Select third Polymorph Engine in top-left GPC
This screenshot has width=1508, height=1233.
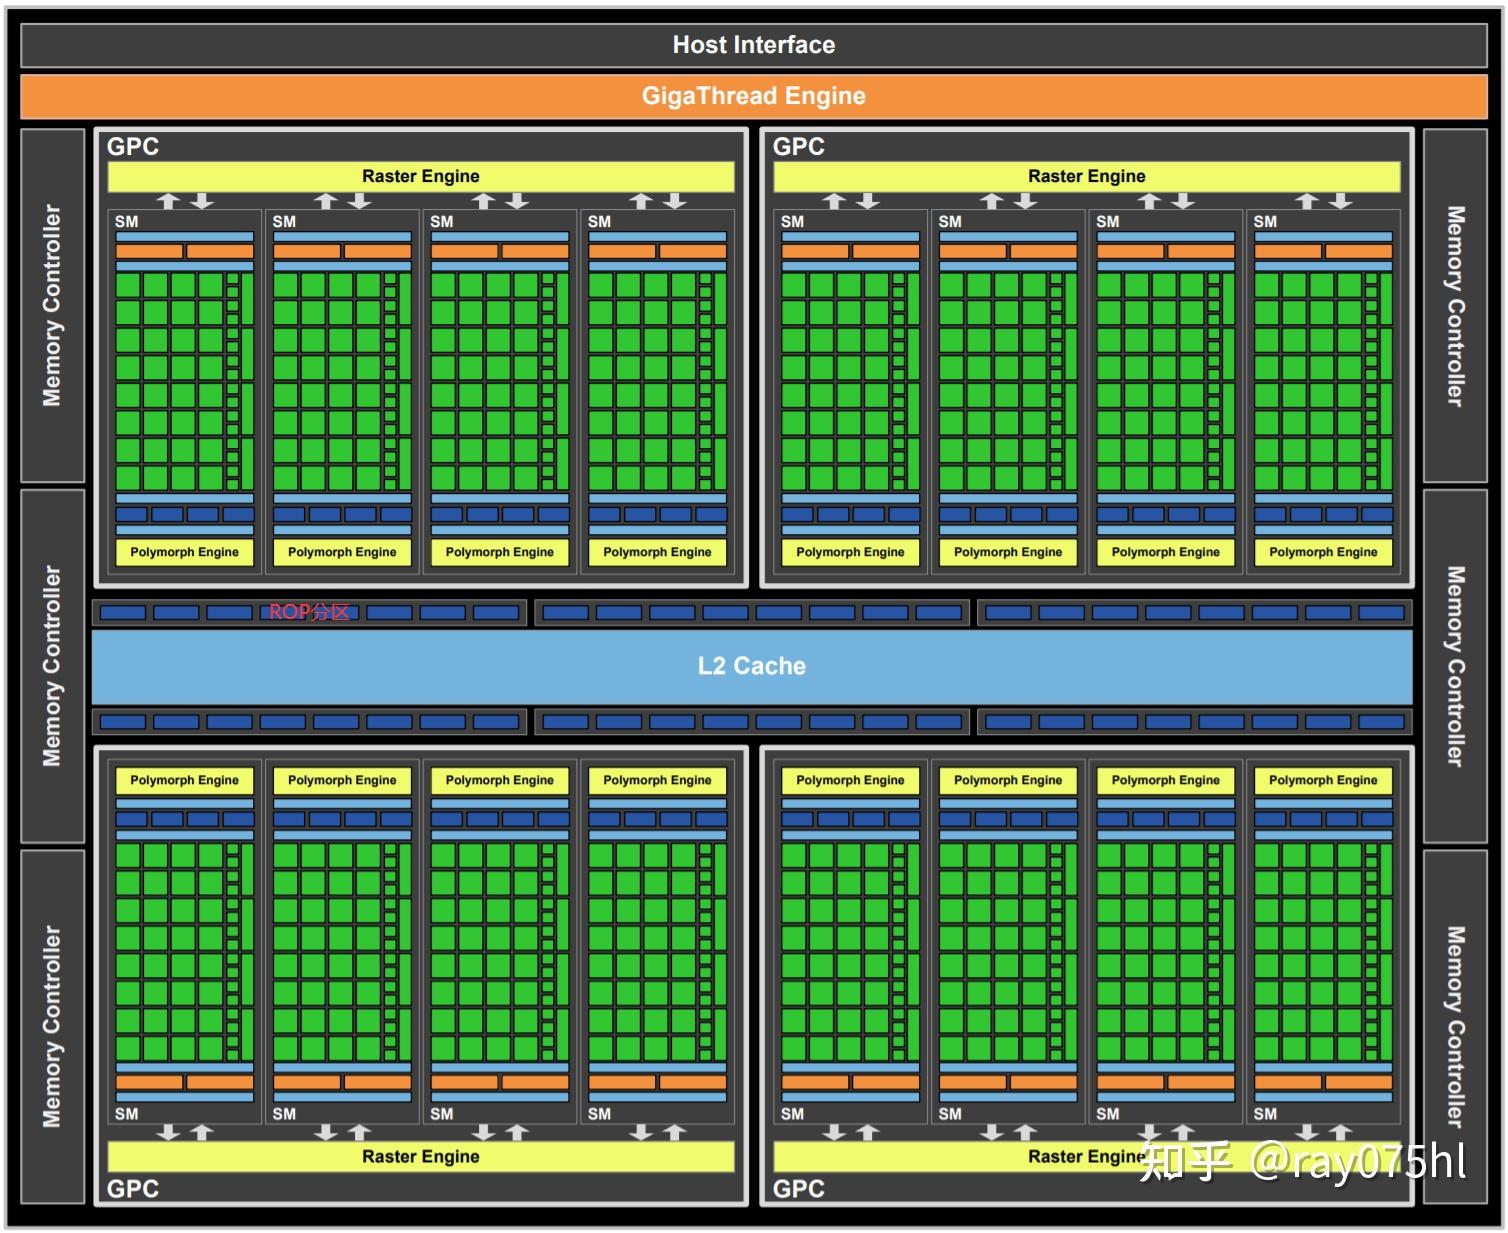(x=500, y=552)
